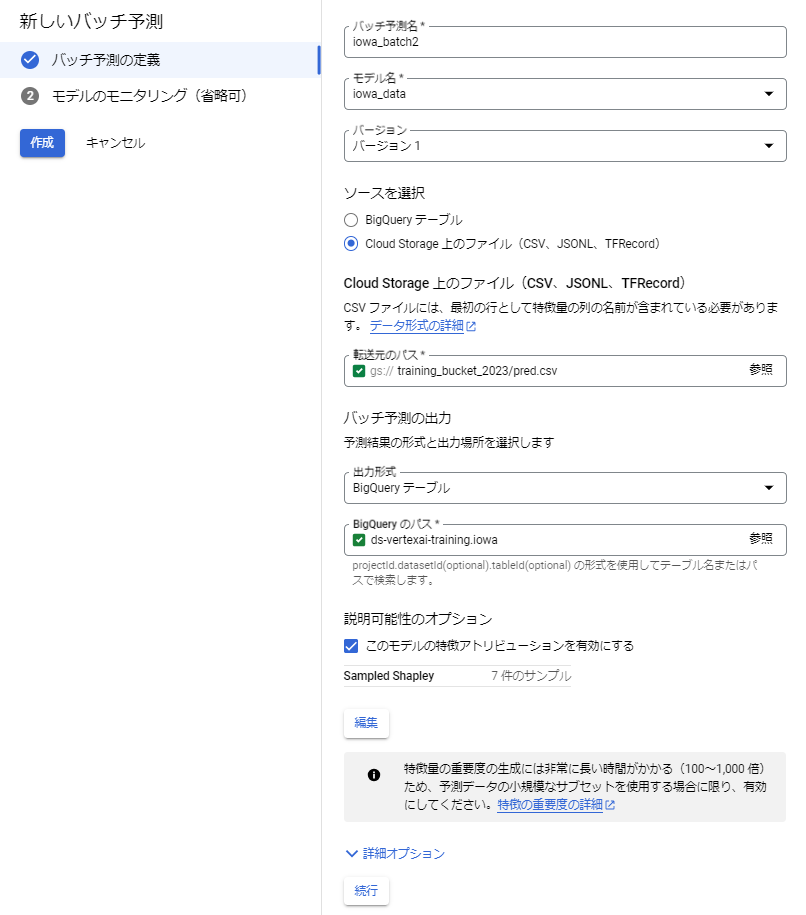Click the 編集 button
Image resolution: width=806 pixels, height=915 pixels.
click(366, 723)
